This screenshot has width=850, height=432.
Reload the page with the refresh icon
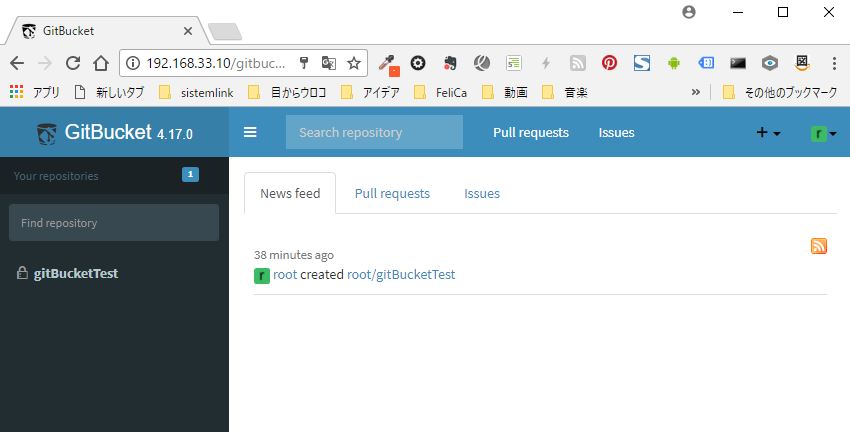click(x=73, y=63)
